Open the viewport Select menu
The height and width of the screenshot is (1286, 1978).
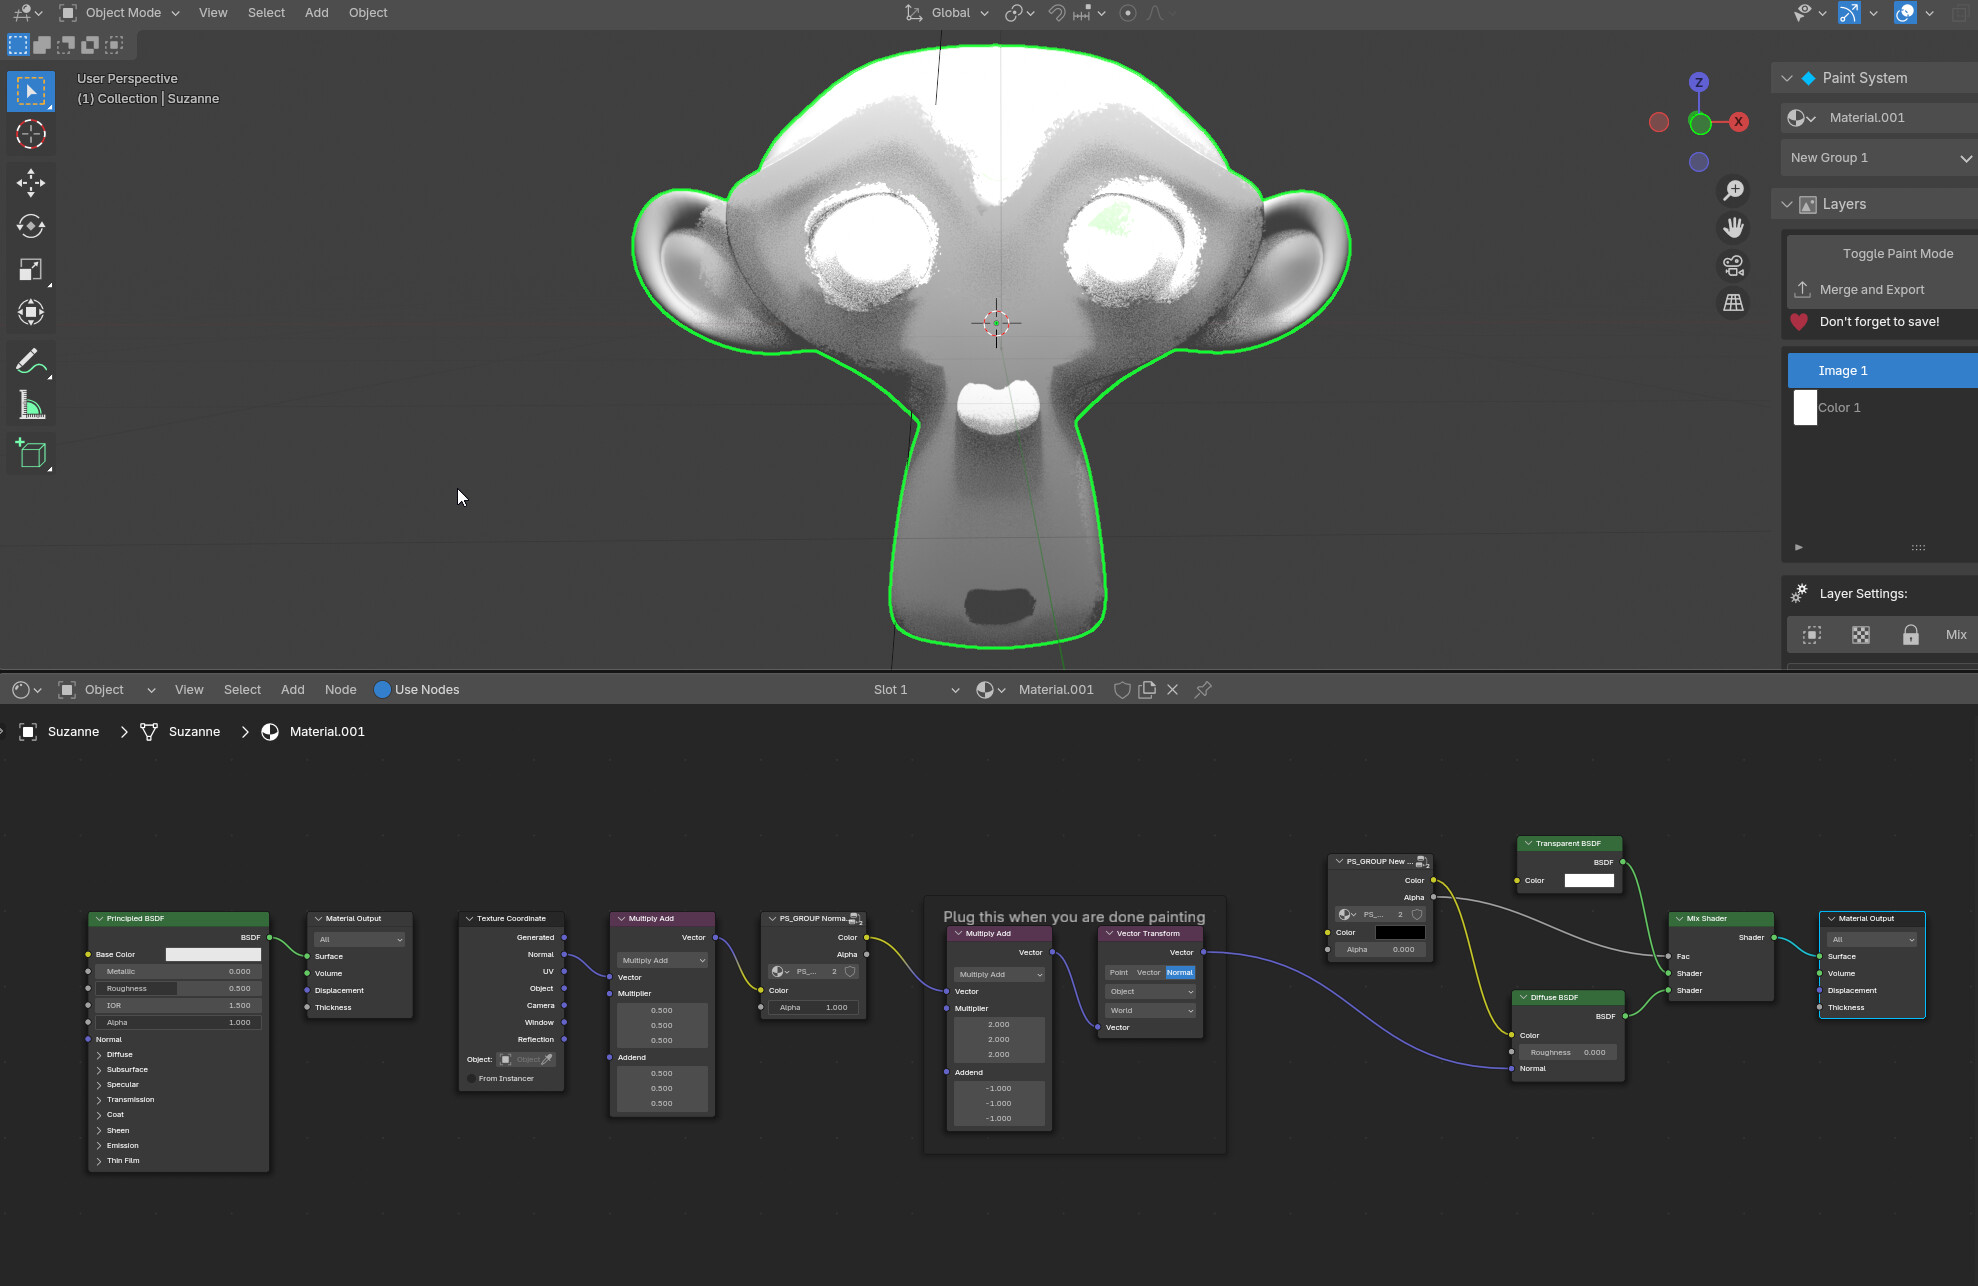(266, 13)
